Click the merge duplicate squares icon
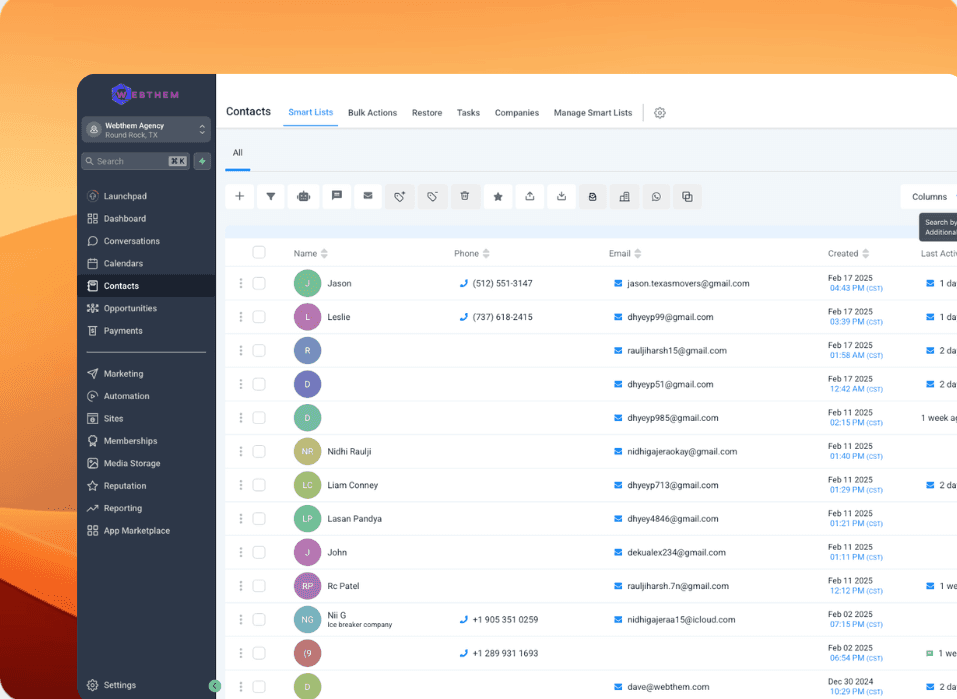The width and height of the screenshot is (957, 699). click(x=687, y=197)
